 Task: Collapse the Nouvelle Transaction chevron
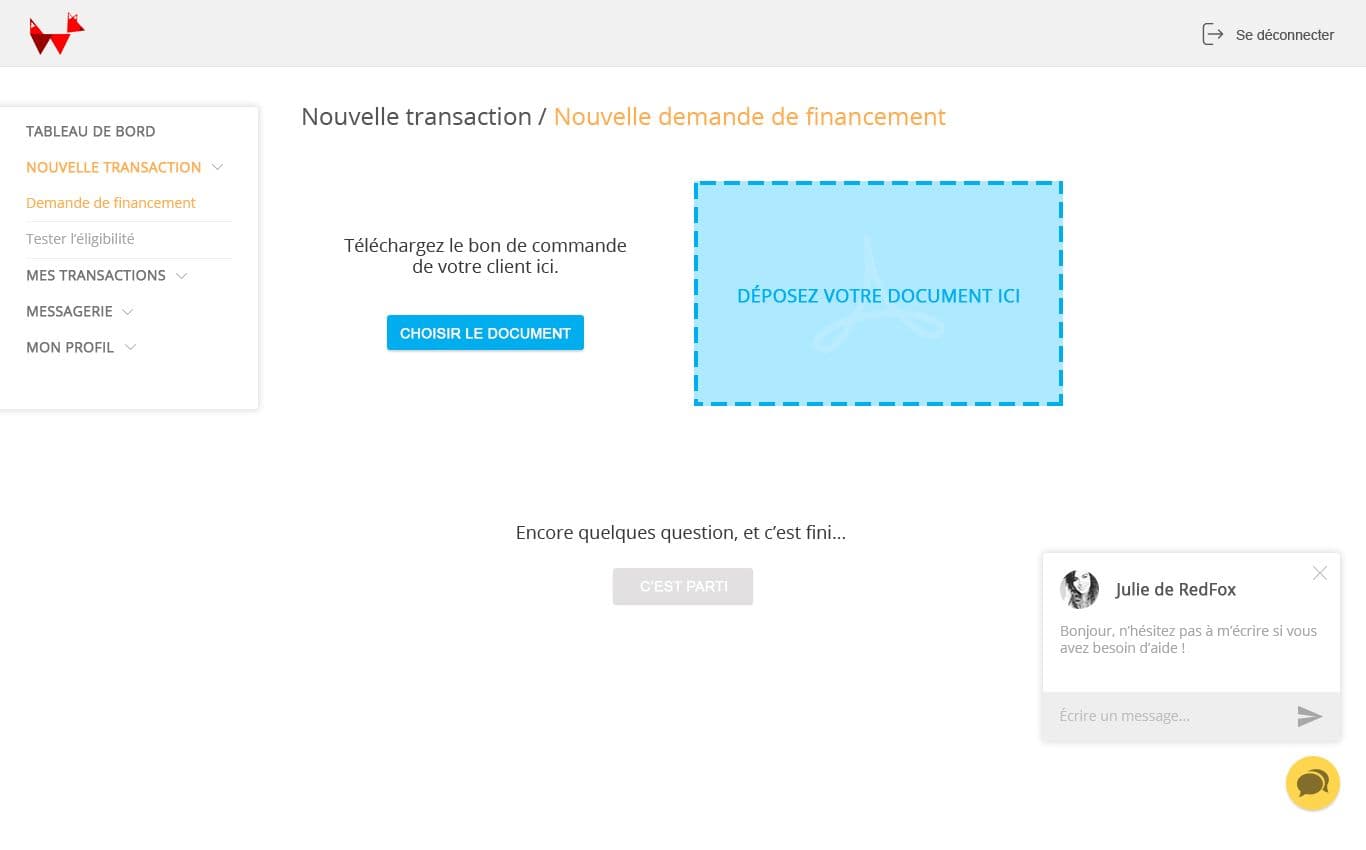tap(218, 167)
